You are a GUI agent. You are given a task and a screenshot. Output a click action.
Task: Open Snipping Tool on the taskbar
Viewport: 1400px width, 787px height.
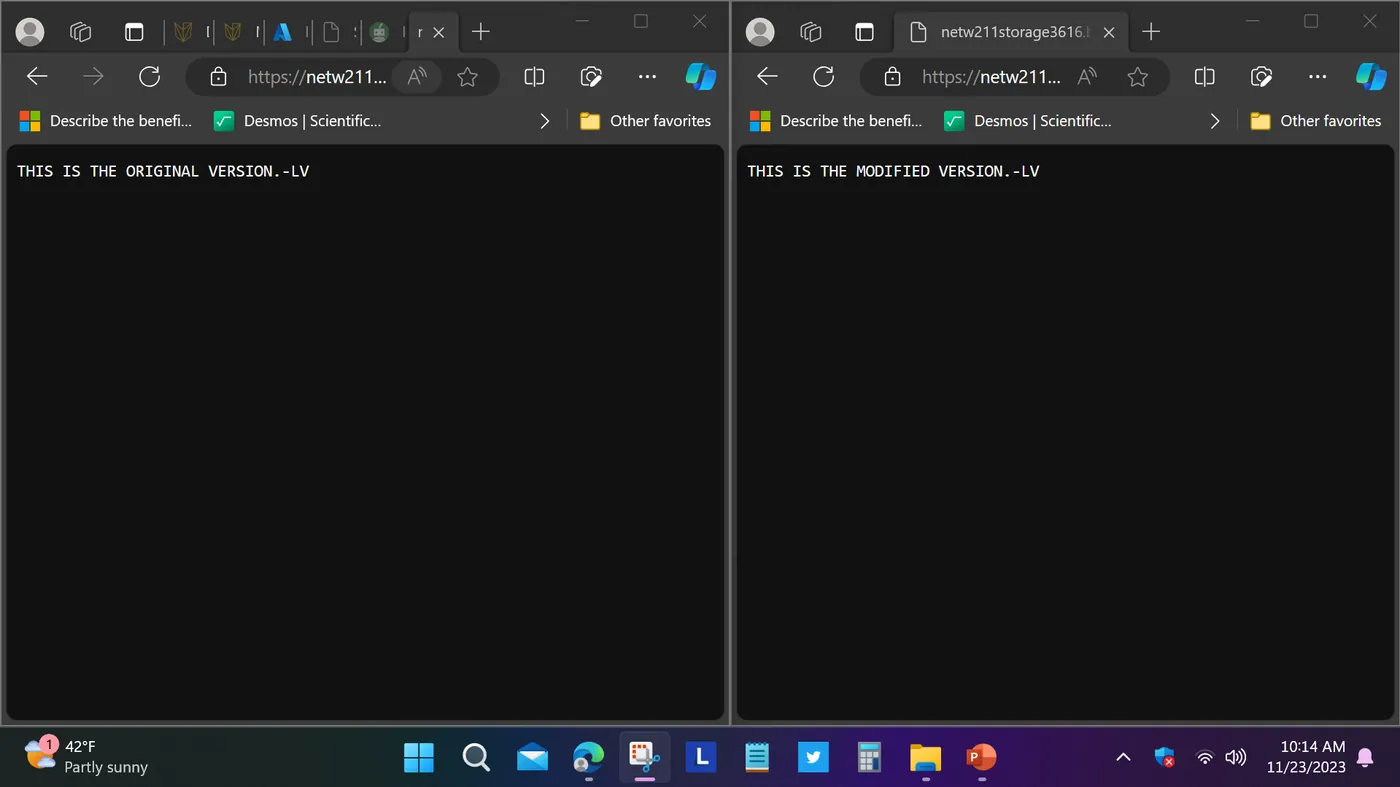pyautogui.click(x=645, y=758)
